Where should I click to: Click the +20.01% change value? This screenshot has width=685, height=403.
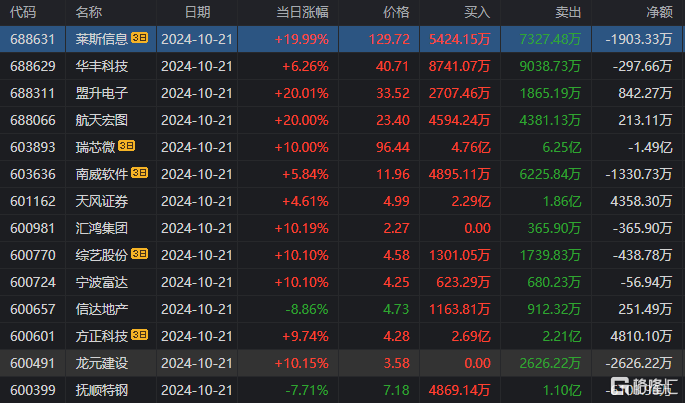(x=301, y=94)
